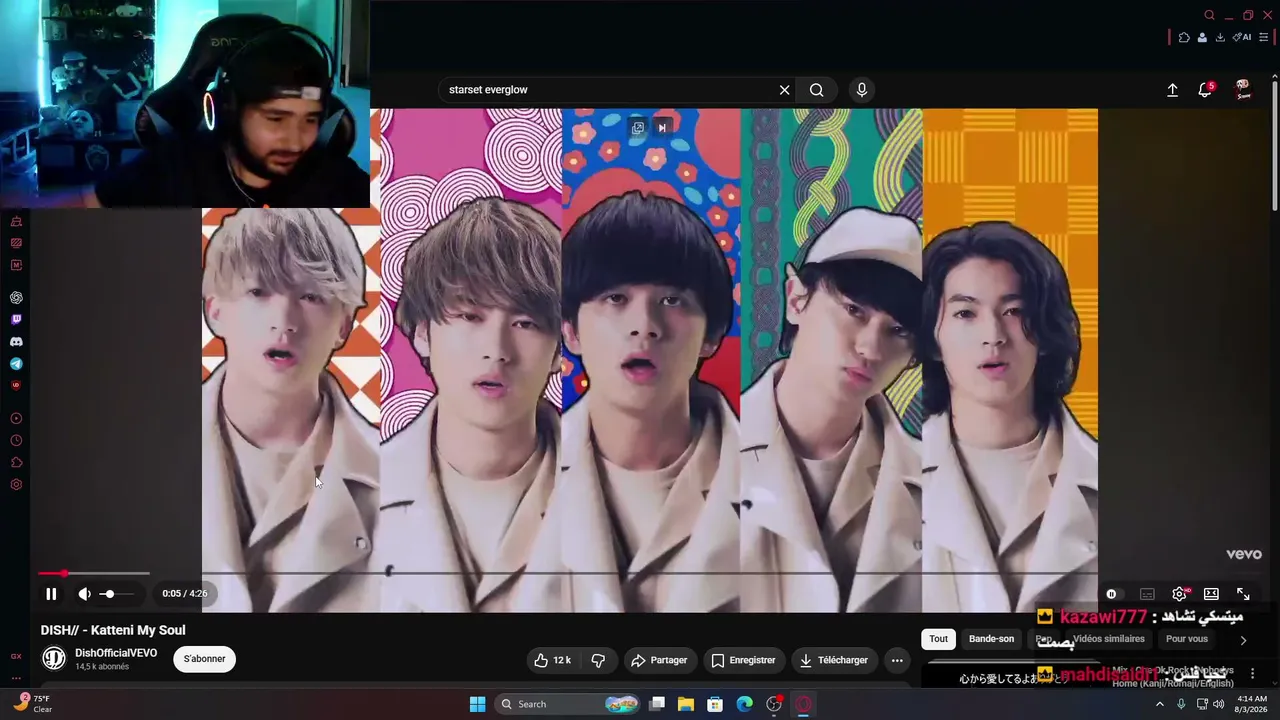Open the YouTube account avatar menu

coord(1243,89)
